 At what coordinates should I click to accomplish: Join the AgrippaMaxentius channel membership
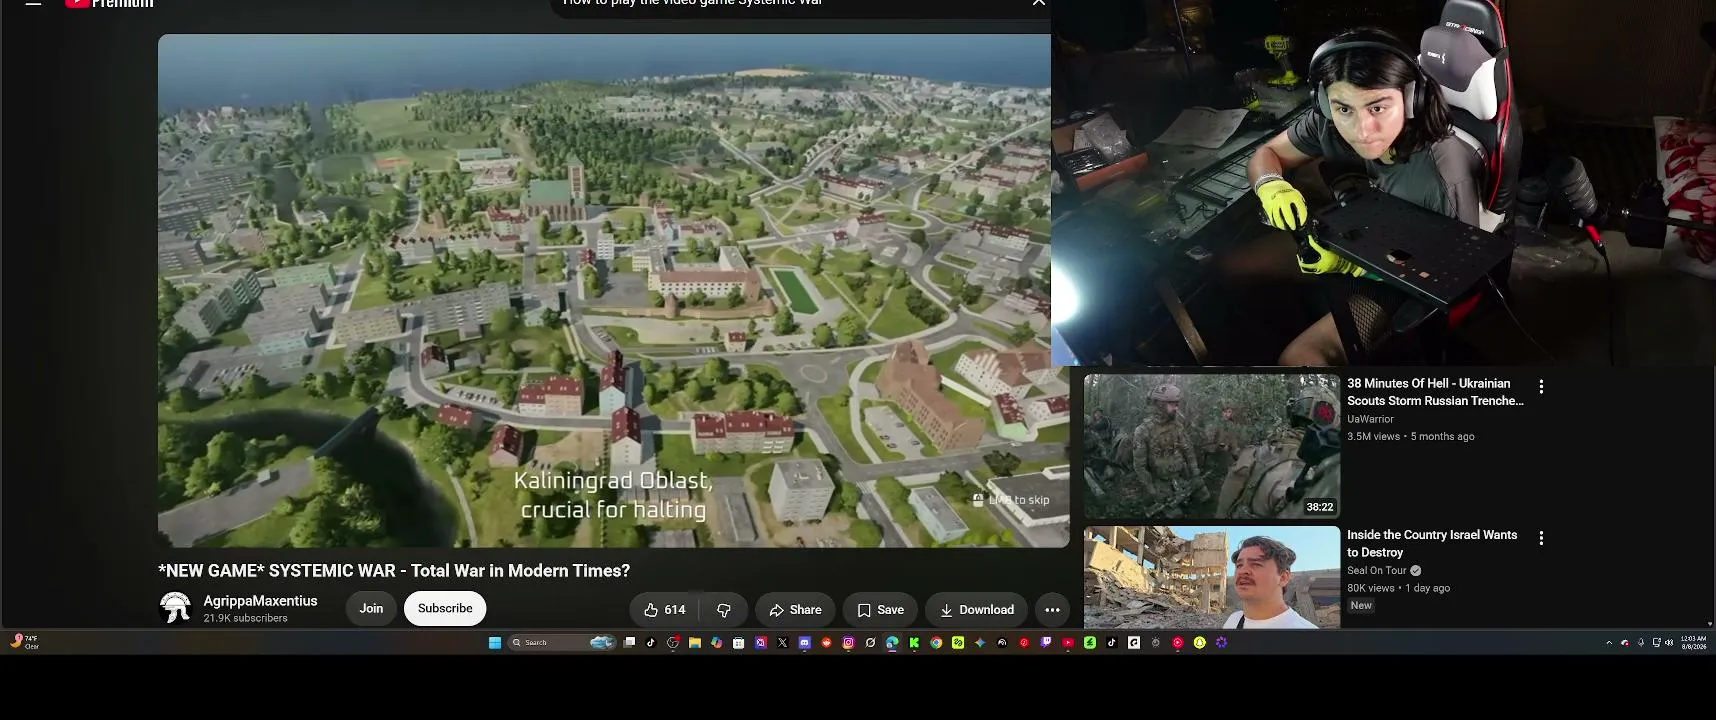pyautogui.click(x=371, y=608)
